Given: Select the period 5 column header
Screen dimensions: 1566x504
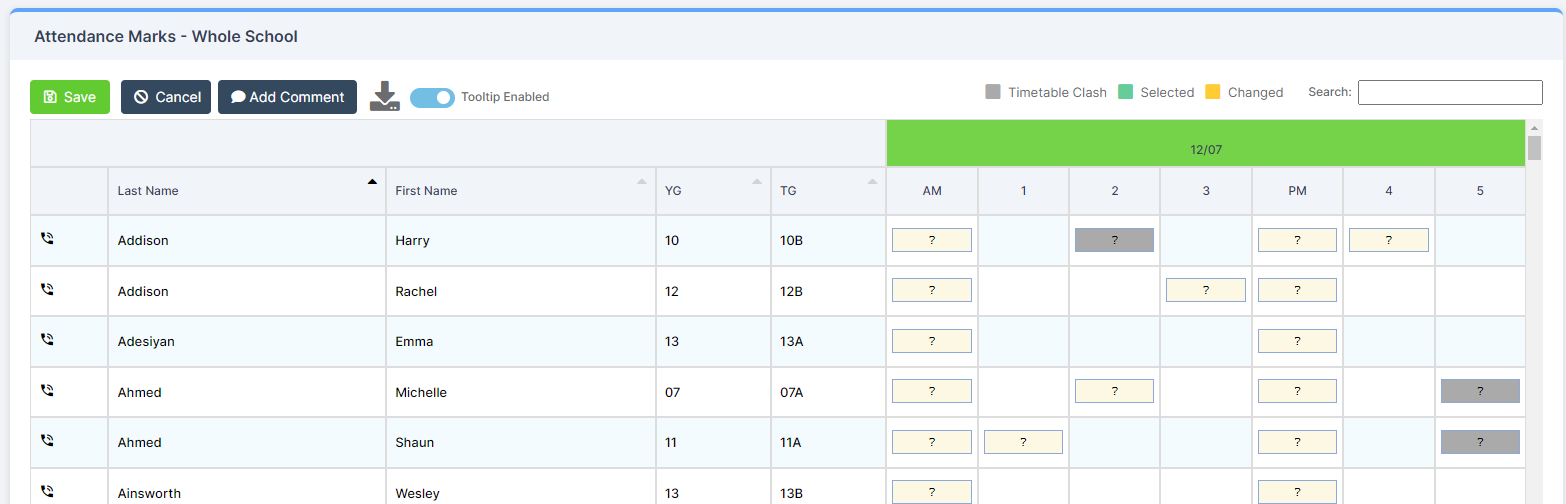Looking at the screenshot, I should click(x=1480, y=191).
